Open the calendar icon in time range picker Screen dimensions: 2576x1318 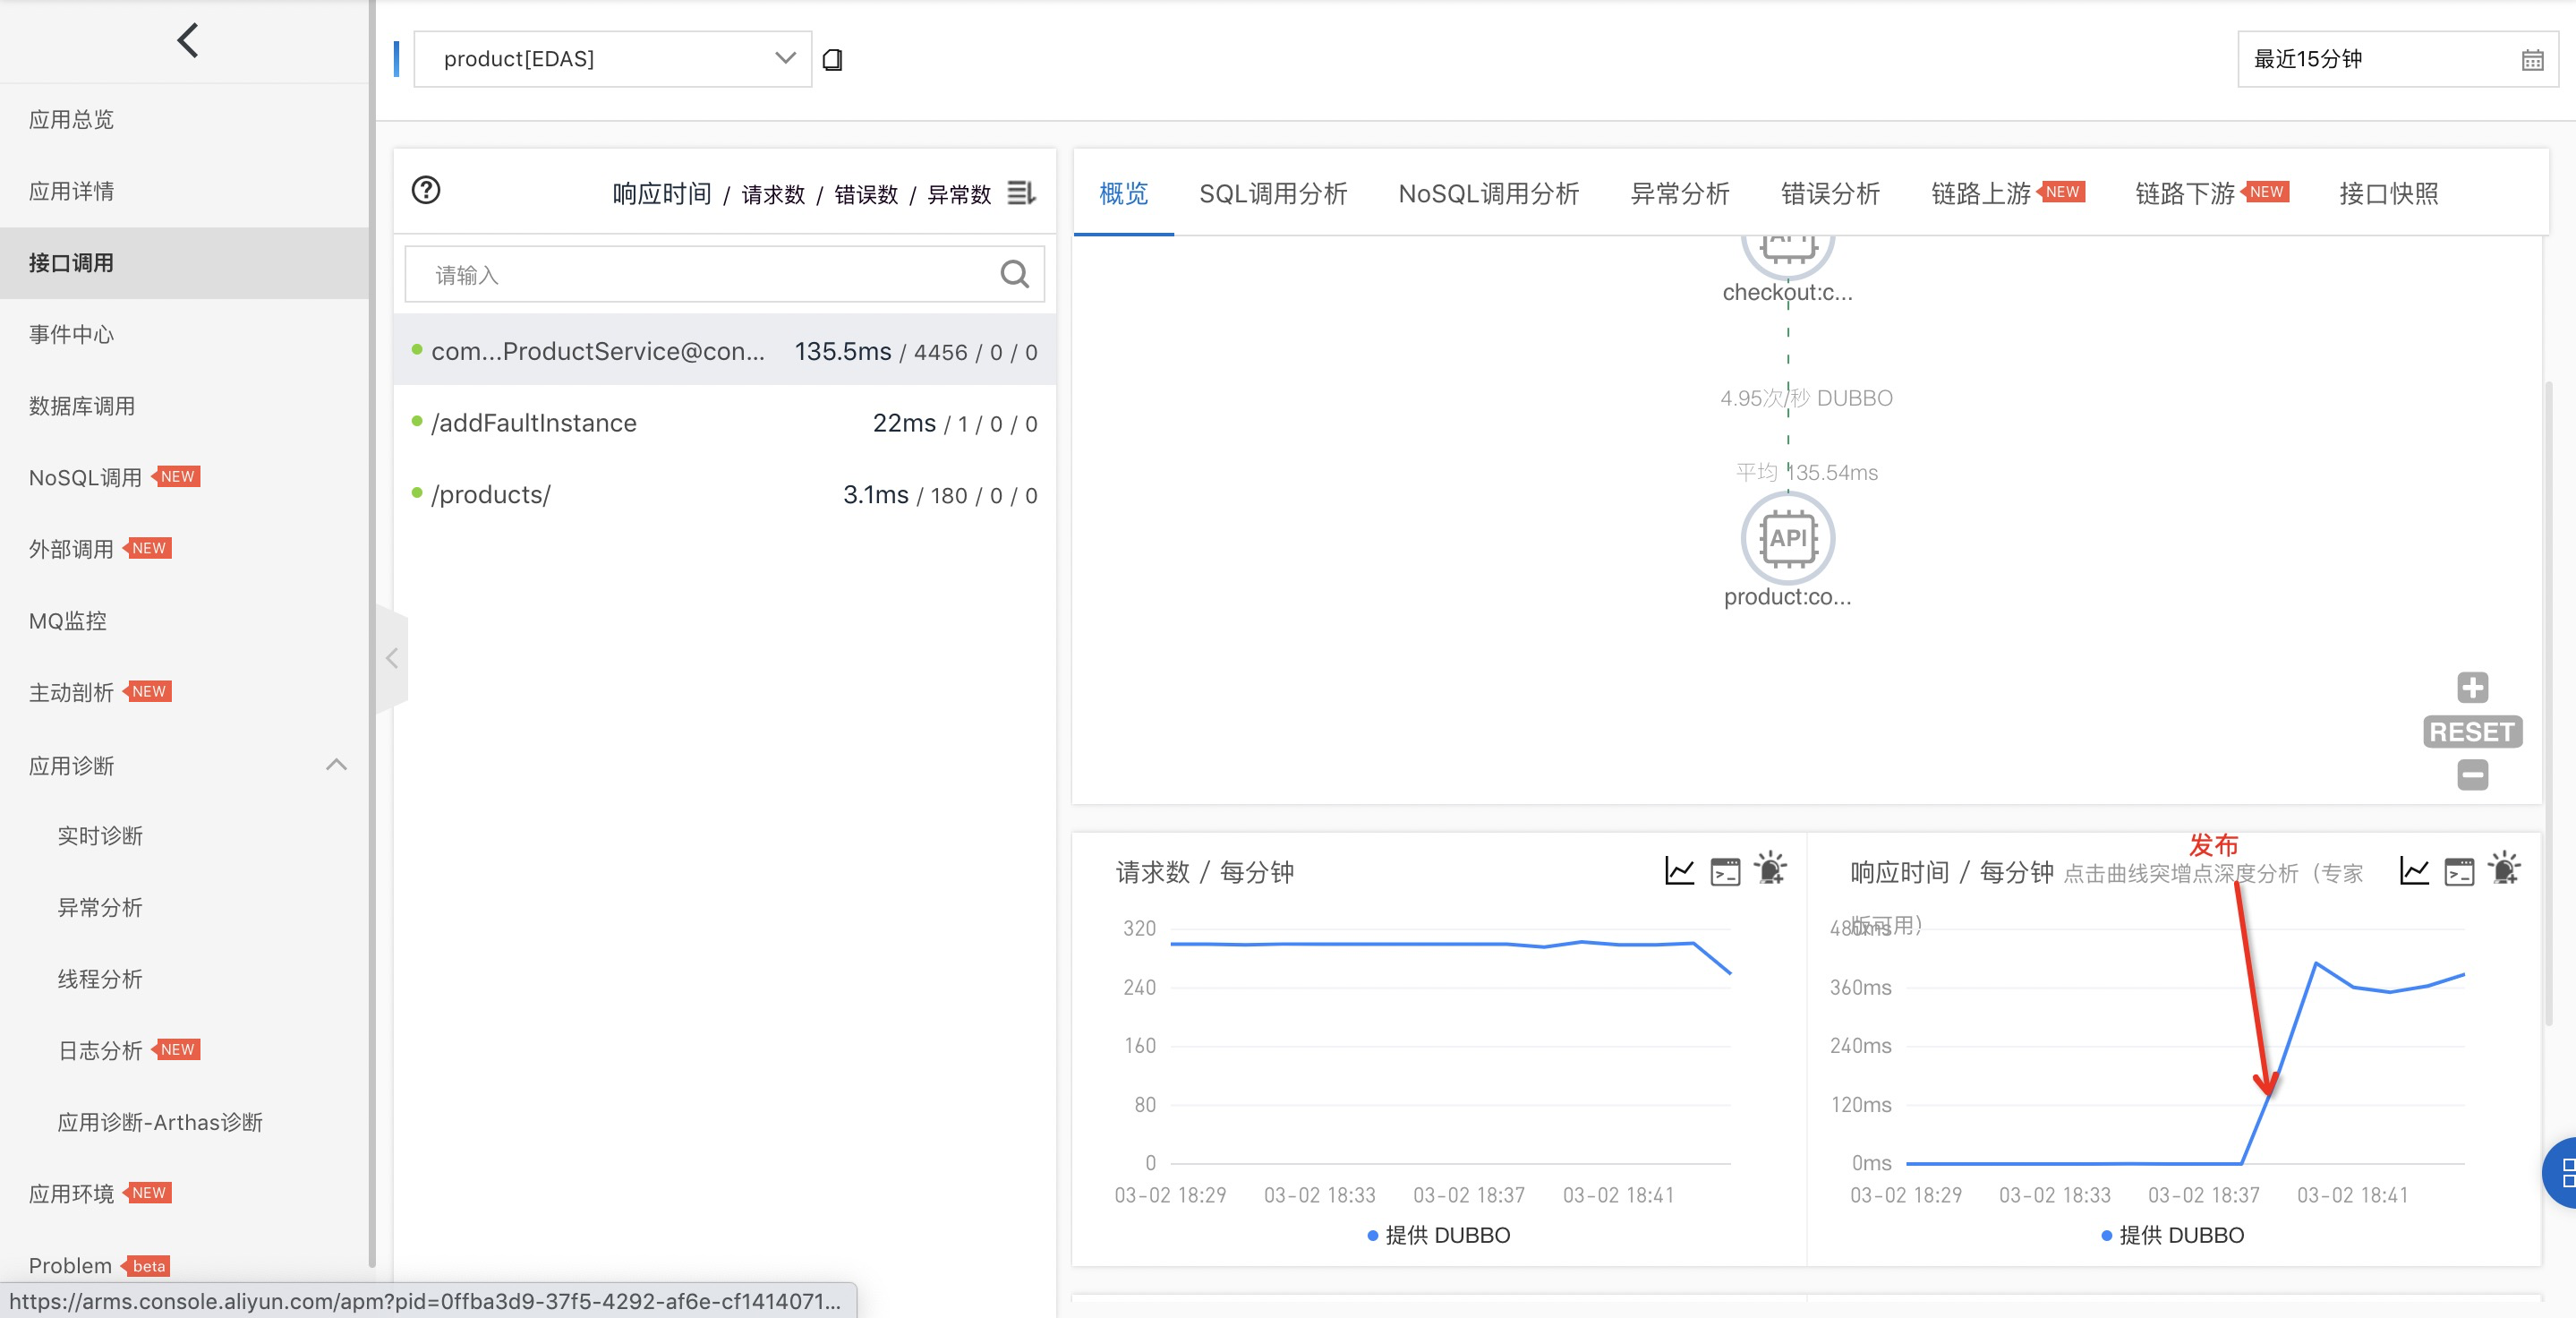(2532, 60)
